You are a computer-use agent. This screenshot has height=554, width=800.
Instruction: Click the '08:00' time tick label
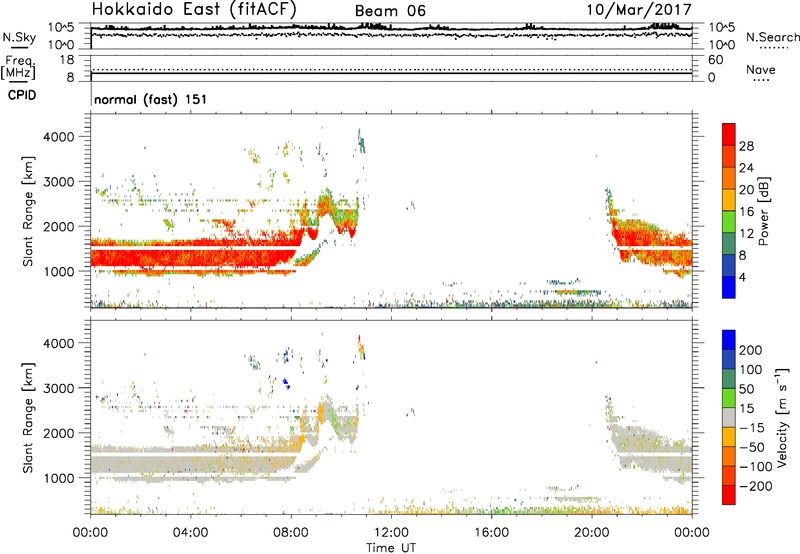[x=291, y=532]
